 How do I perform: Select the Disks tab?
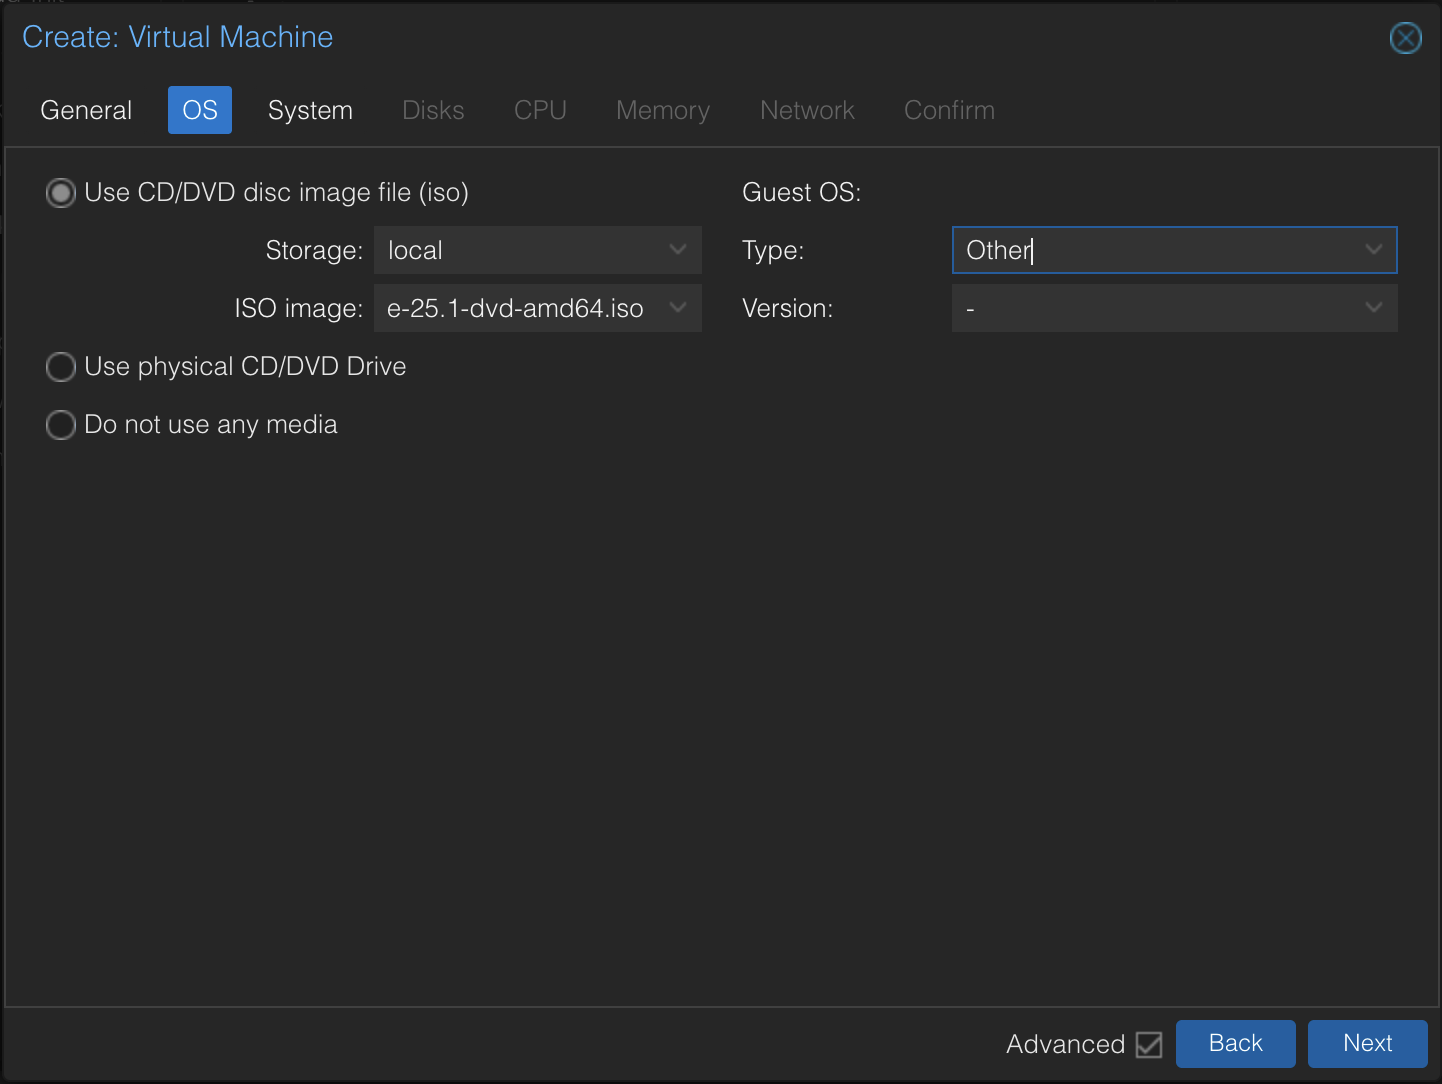pos(433,110)
